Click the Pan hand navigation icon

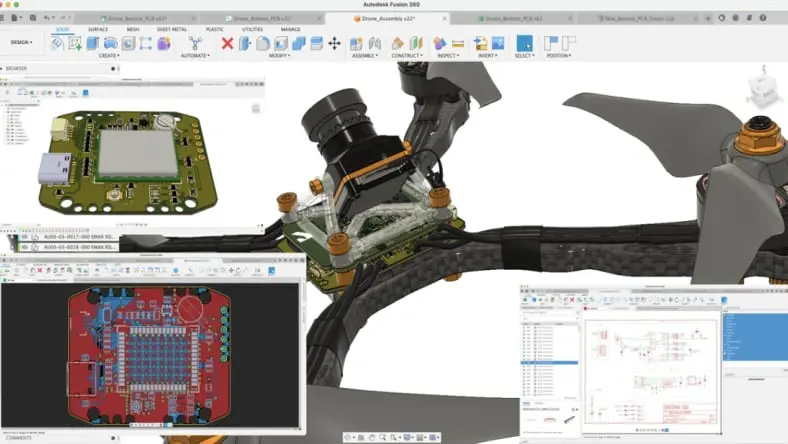point(371,437)
